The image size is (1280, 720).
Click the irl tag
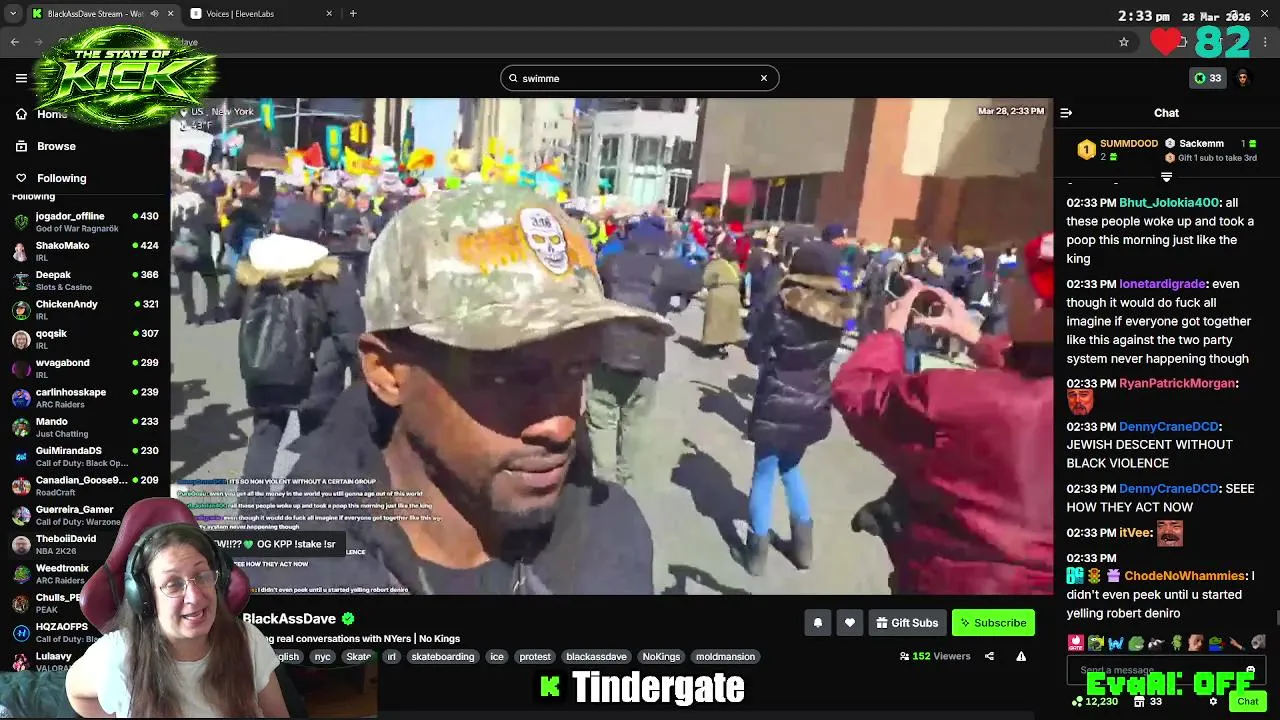pyautogui.click(x=392, y=657)
